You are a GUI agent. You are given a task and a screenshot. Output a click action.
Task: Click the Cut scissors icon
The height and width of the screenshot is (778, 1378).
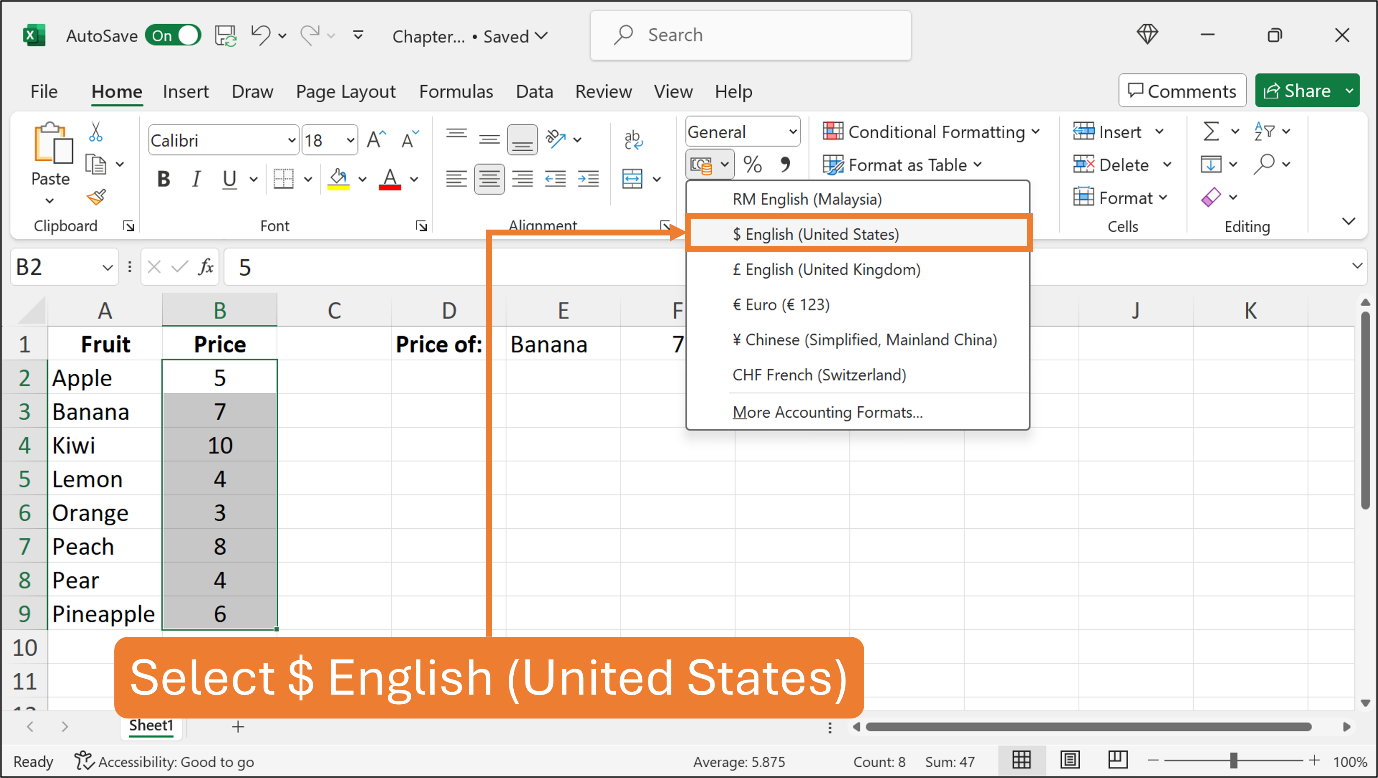pos(96,132)
